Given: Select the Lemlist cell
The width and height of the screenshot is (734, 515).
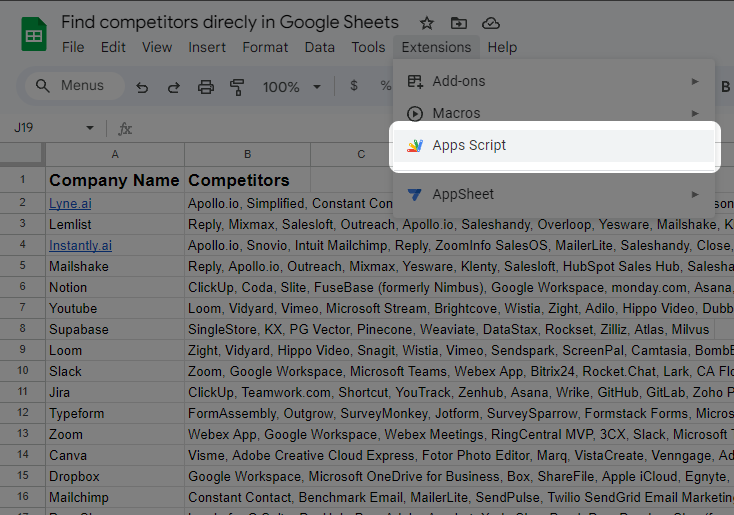Looking at the screenshot, I should pyautogui.click(x=115, y=224).
